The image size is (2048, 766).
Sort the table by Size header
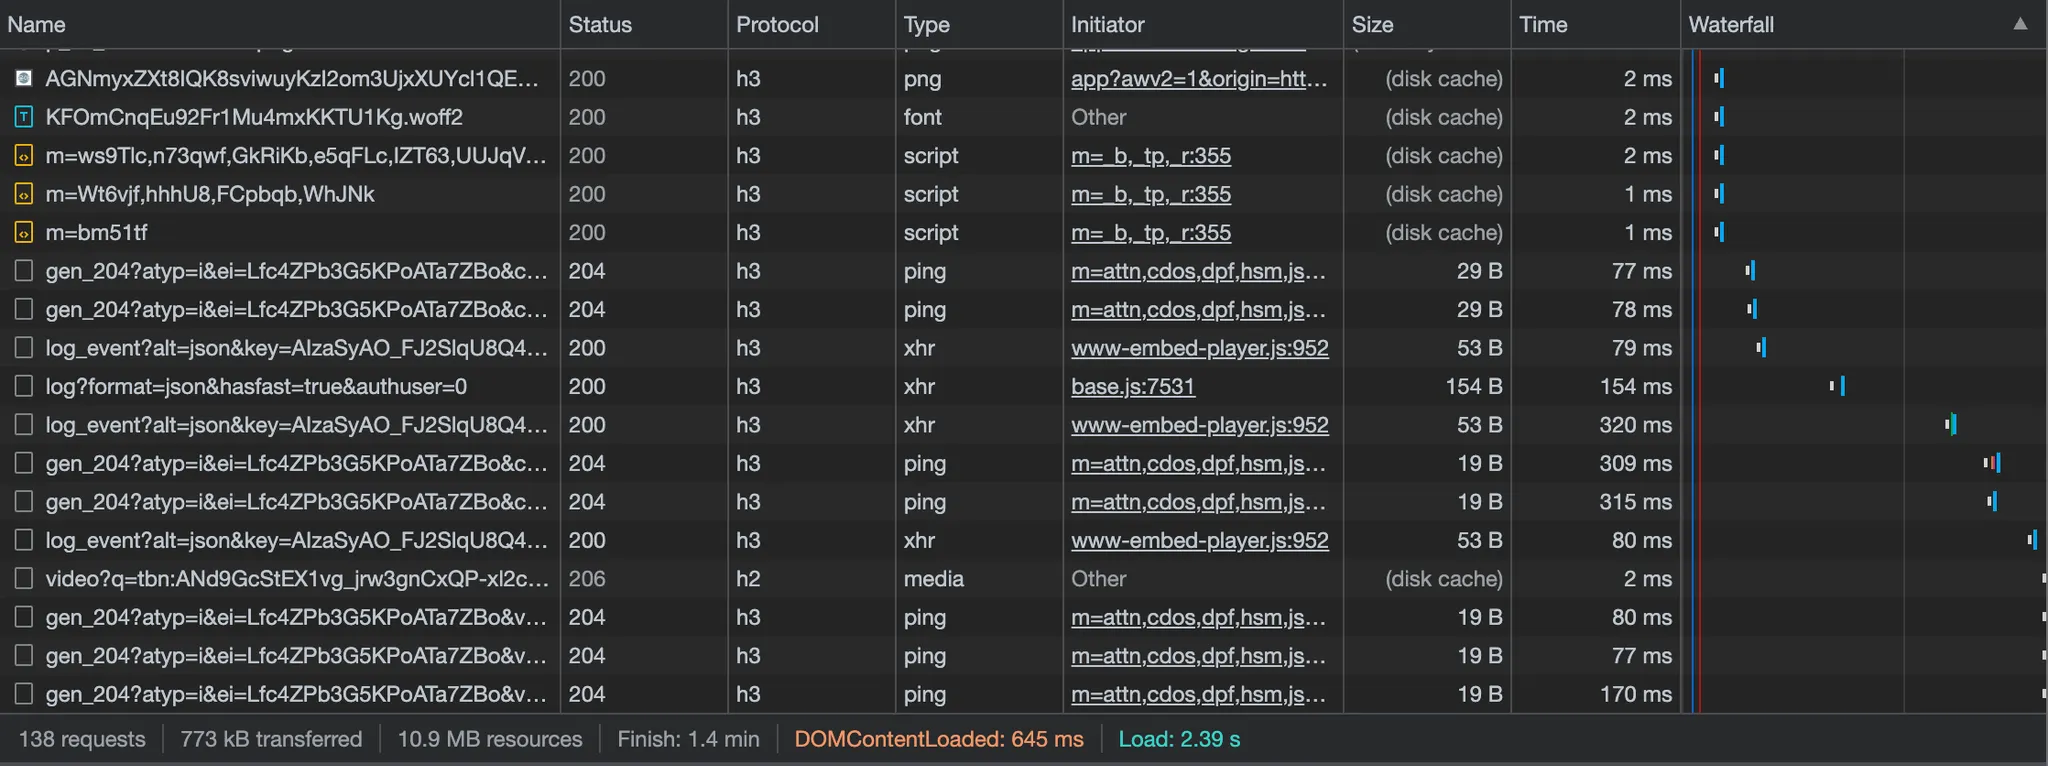coord(1372,25)
